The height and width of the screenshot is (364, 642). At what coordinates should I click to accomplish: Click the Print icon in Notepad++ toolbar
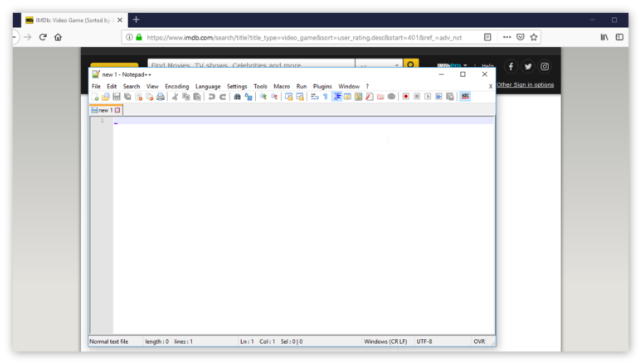(x=160, y=97)
